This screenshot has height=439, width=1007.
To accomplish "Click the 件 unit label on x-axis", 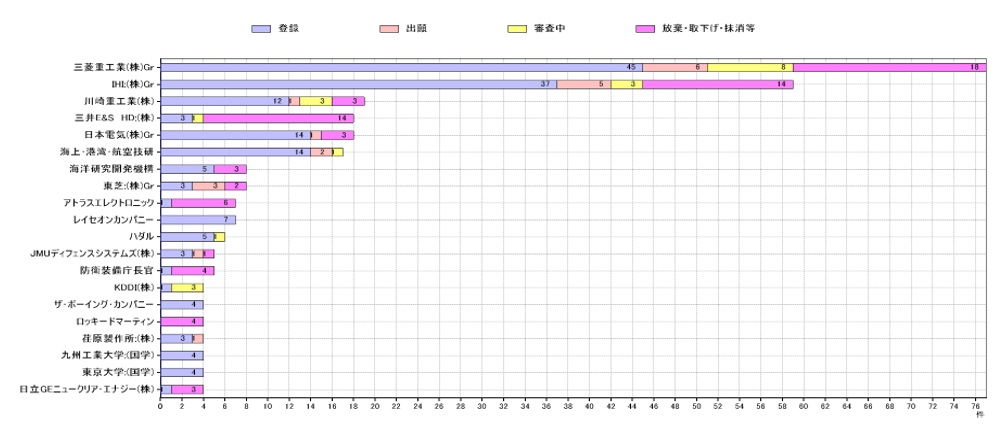I will coord(980,414).
